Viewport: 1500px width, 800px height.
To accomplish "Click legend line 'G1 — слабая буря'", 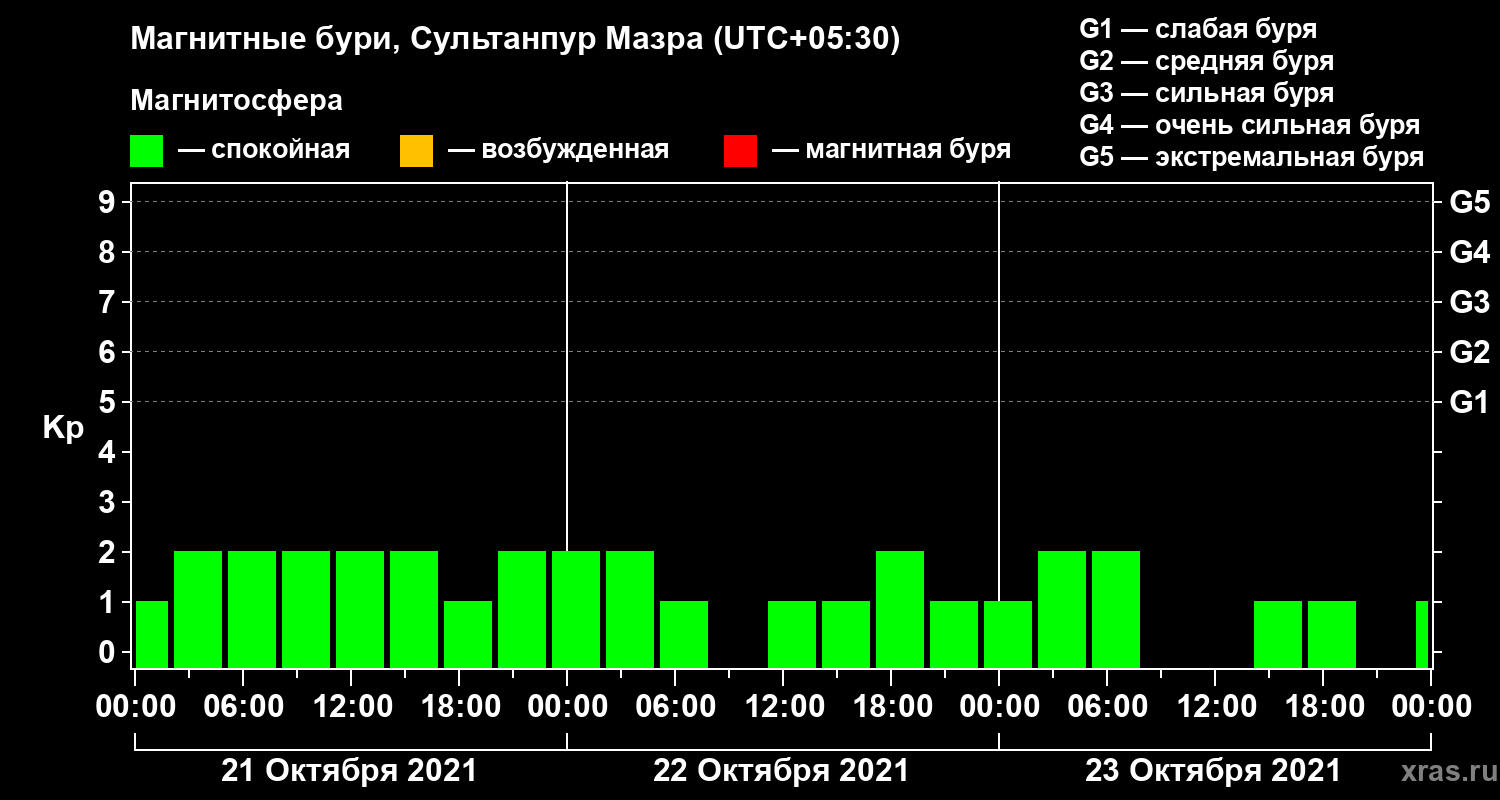I will [1198, 29].
